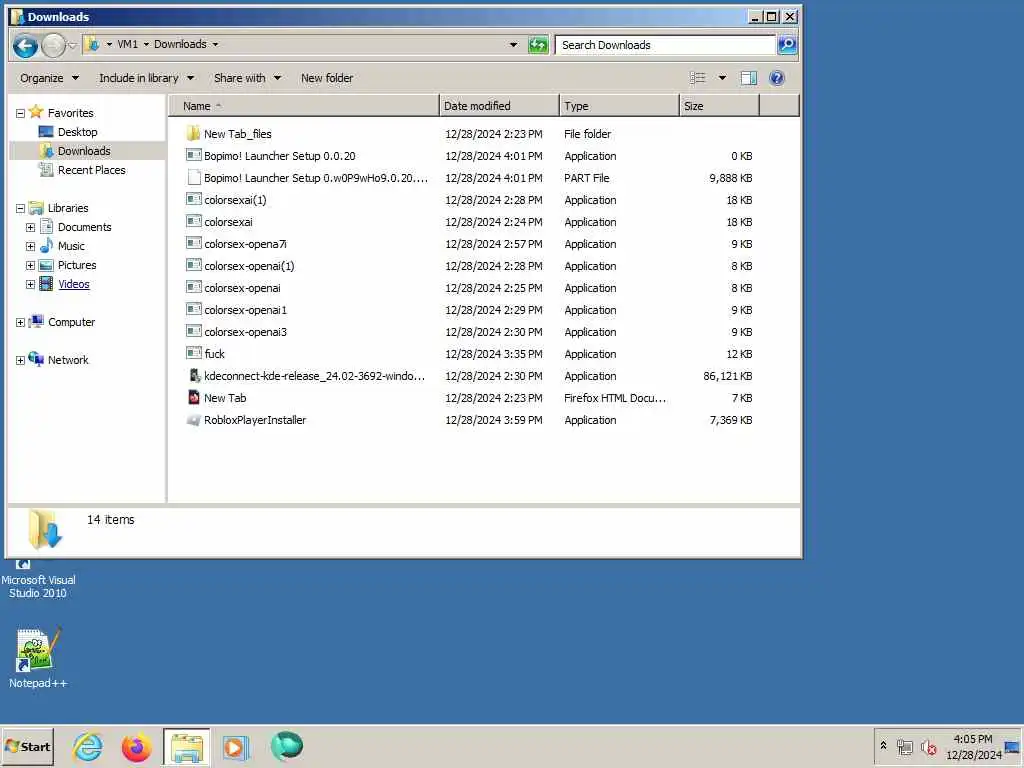Click the green Refresh icon beside address bar
The width and height of the screenshot is (1024, 768).
pyautogui.click(x=538, y=45)
